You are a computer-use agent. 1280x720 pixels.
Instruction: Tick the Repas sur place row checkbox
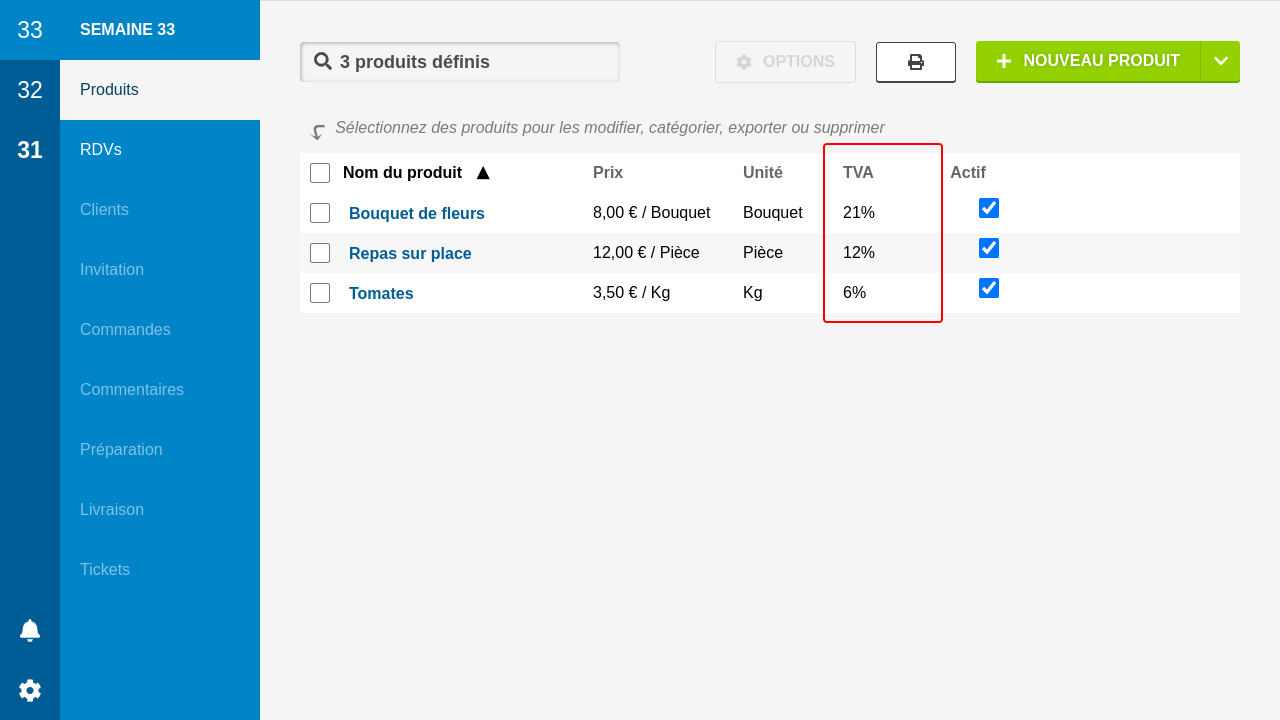pos(320,253)
